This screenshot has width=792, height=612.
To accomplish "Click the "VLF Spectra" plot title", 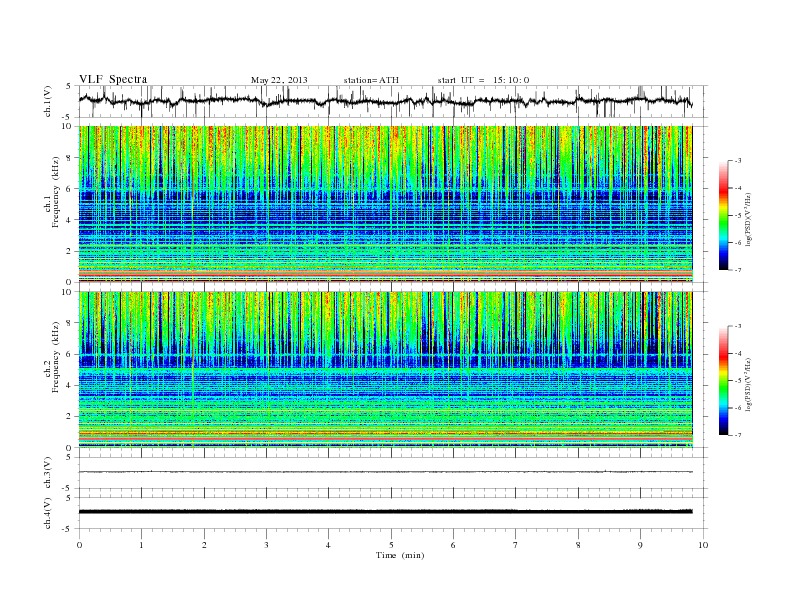I will click(x=113, y=79).
